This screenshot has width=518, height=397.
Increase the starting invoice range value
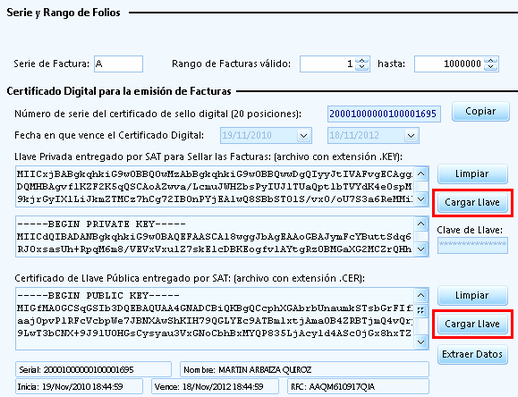click(x=362, y=60)
